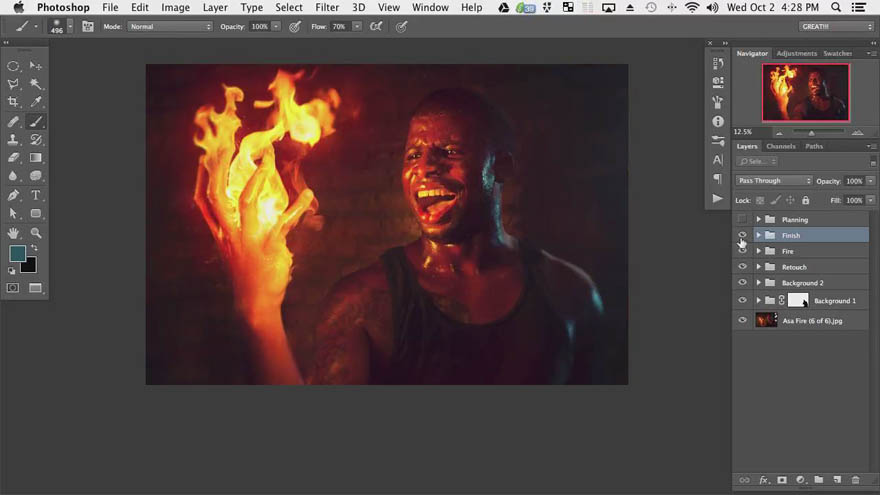
Task: Switch to the Channels tab
Action: [781, 146]
